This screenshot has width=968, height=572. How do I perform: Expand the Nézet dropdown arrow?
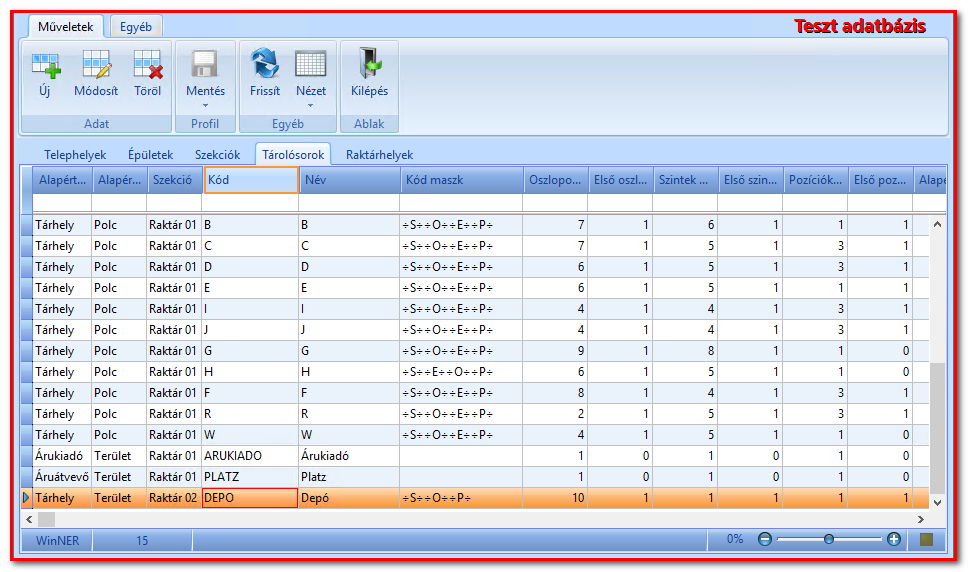(311, 106)
